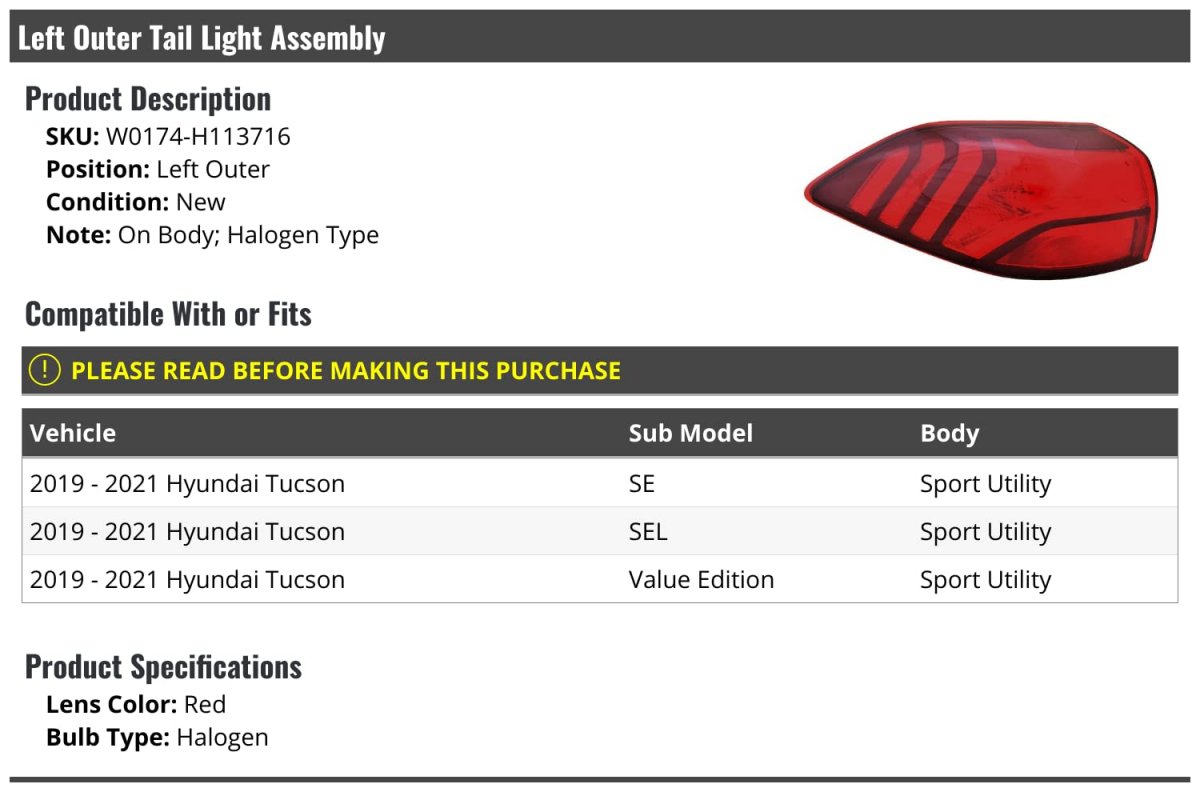Click the Product Specifications heading
This screenshot has width=1200, height=792.
coord(163,666)
